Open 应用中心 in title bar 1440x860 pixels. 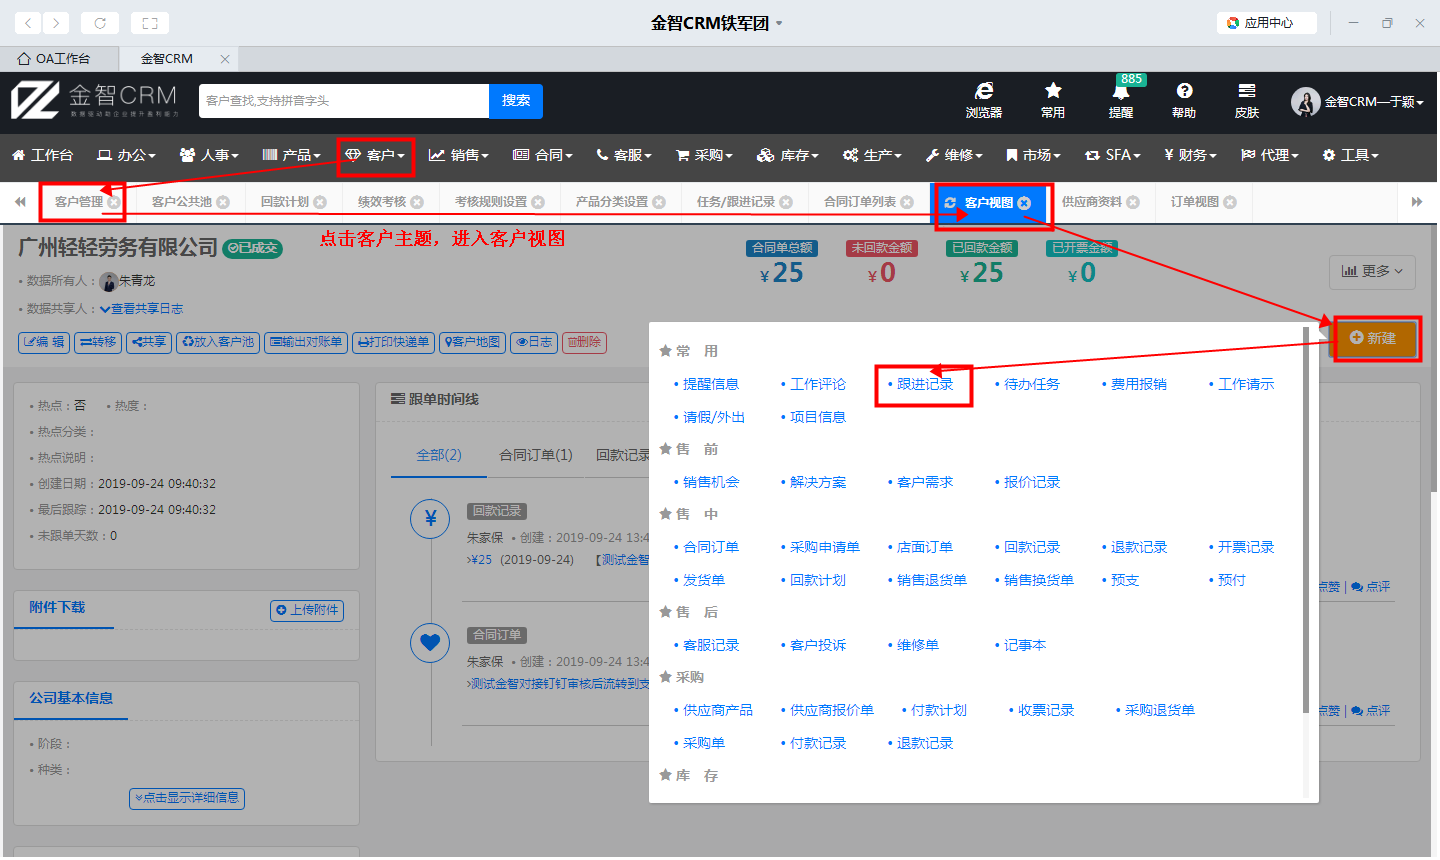pyautogui.click(x=1267, y=22)
